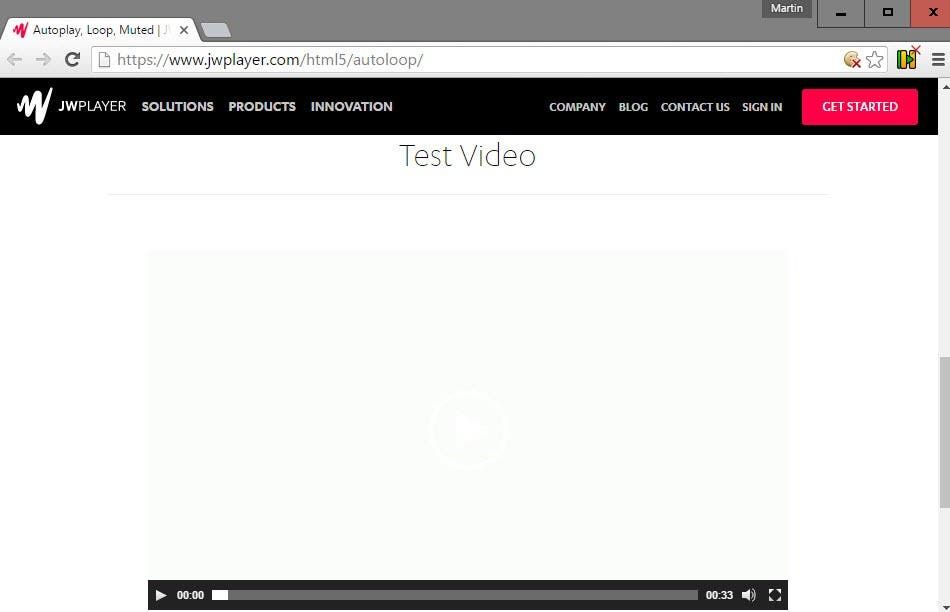Click the JW Player logo

pos(71,106)
